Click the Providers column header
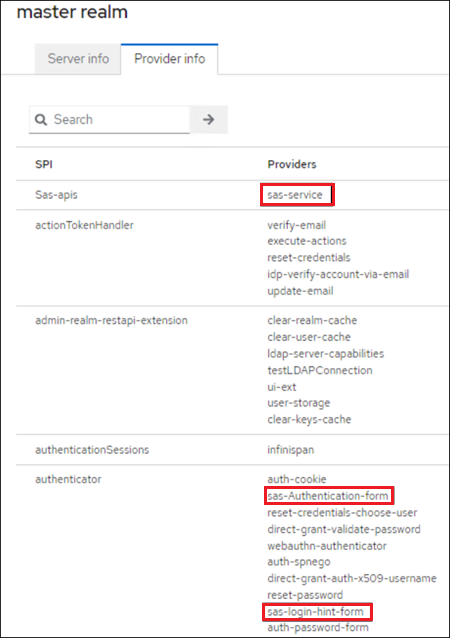The height and width of the screenshot is (638, 450). point(292,164)
